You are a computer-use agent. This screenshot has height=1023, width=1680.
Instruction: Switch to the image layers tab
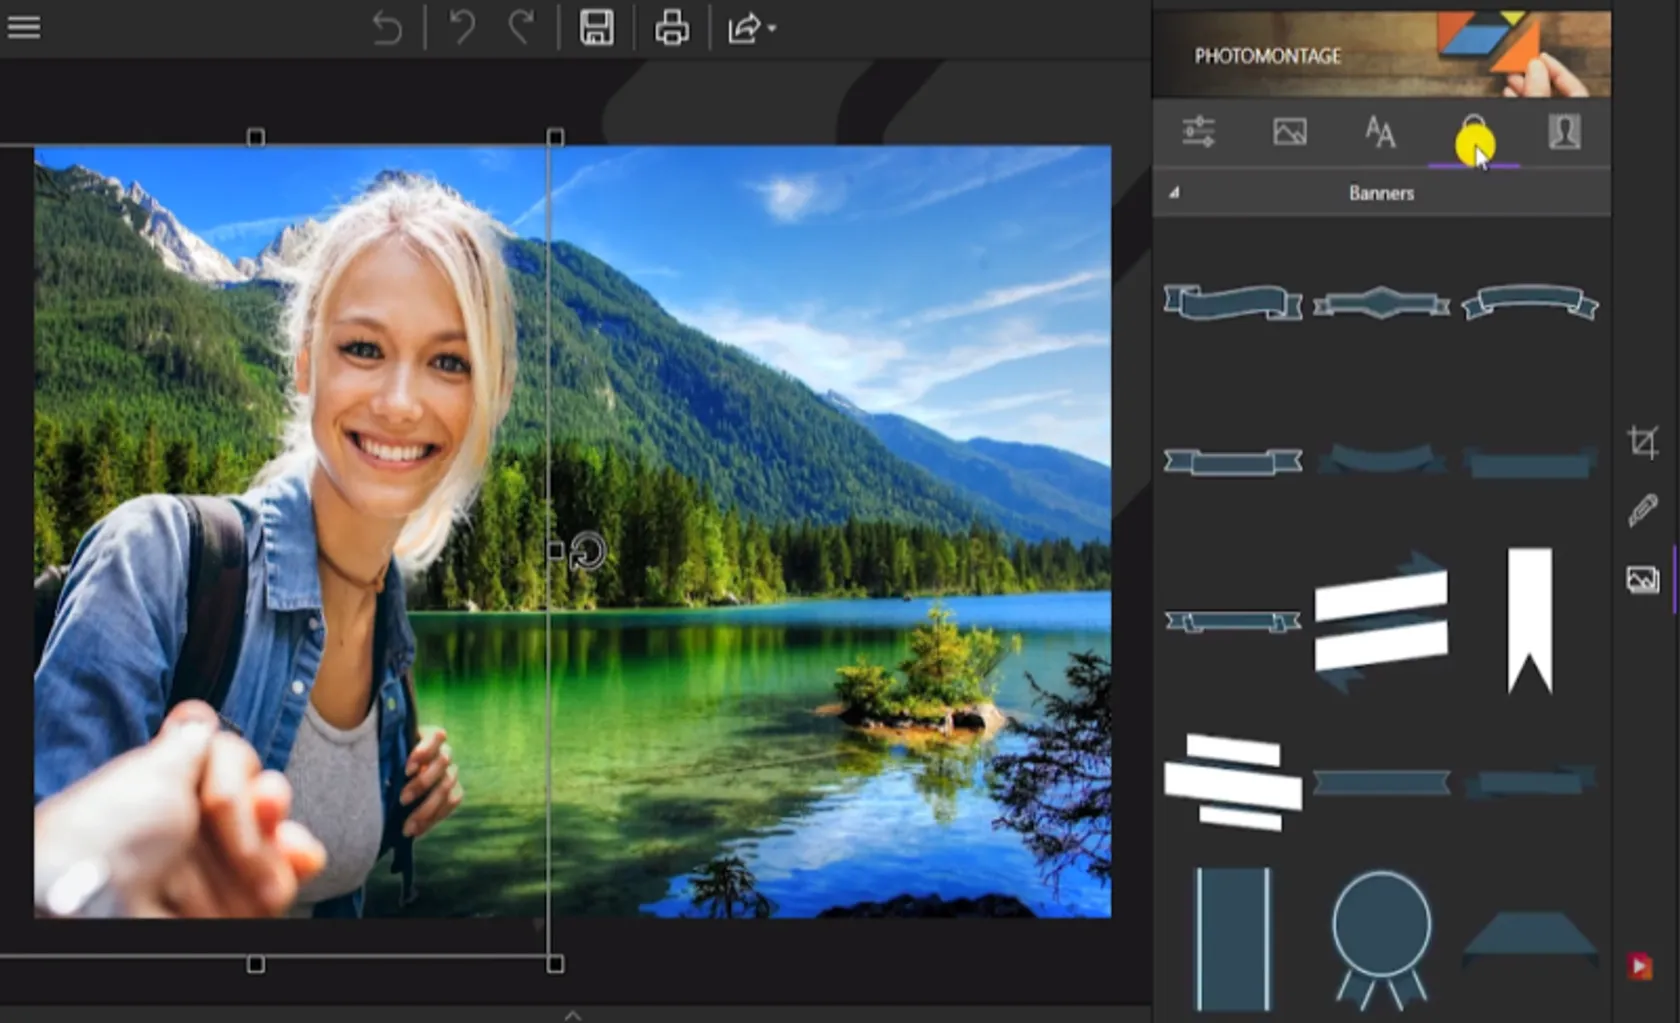point(1289,132)
